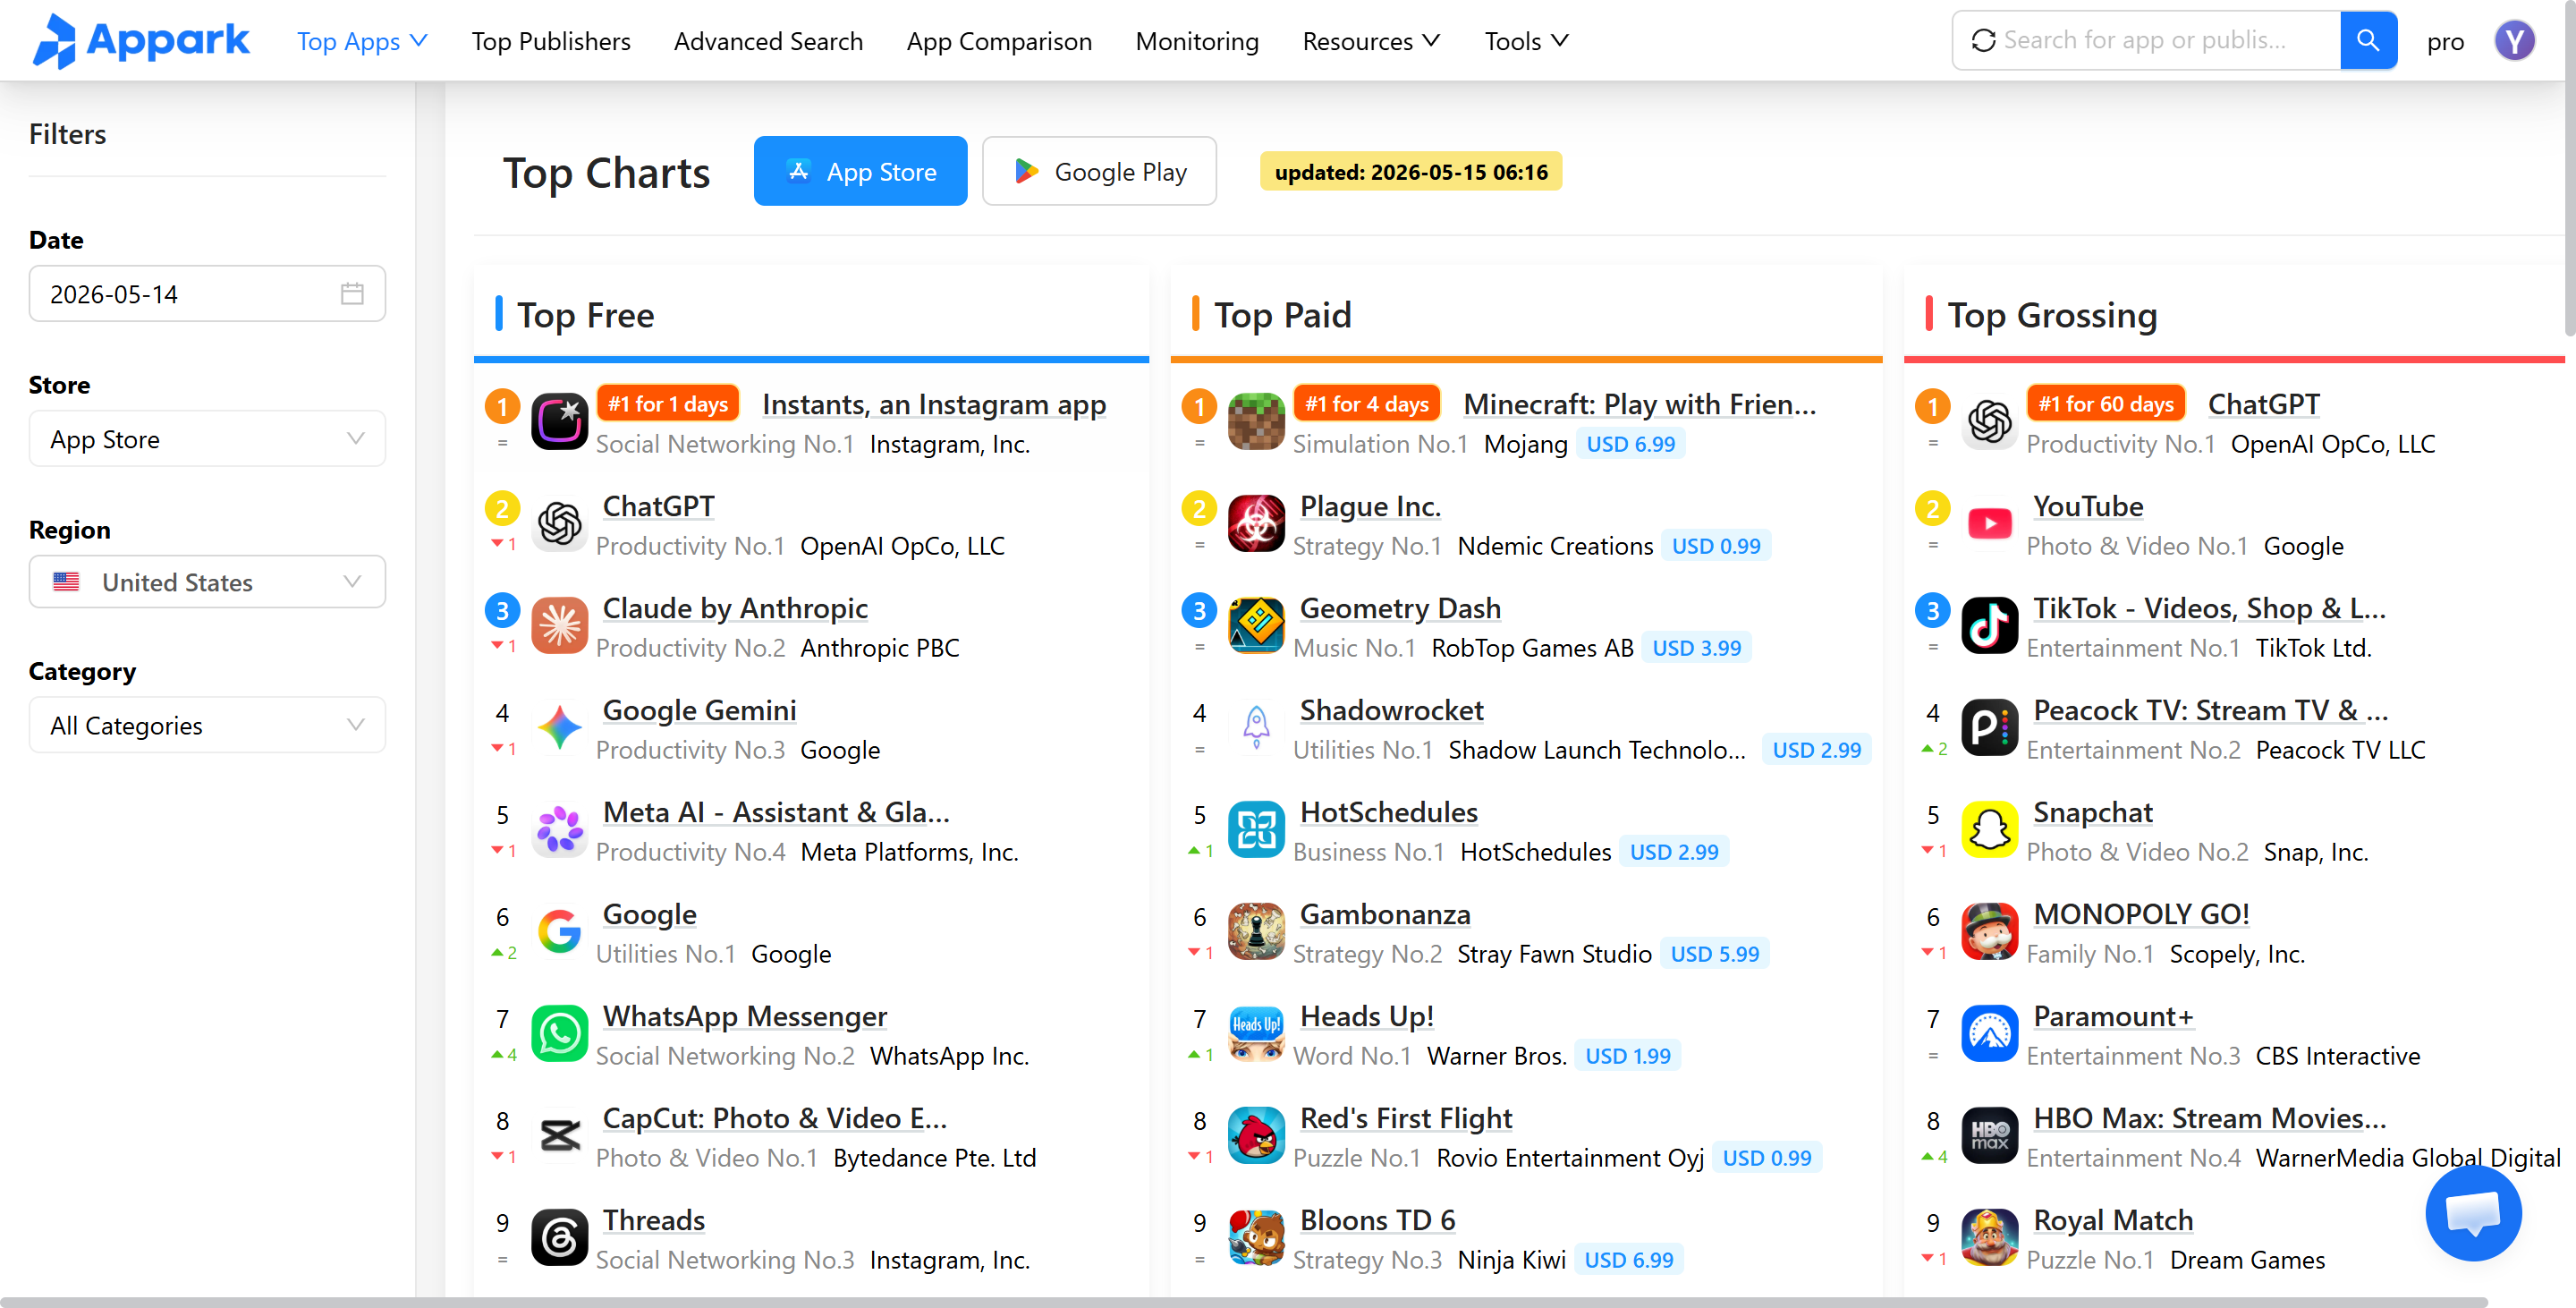2576x1308 pixels.
Task: Click the '#1 for 60 days' badge
Action: tap(2106, 404)
